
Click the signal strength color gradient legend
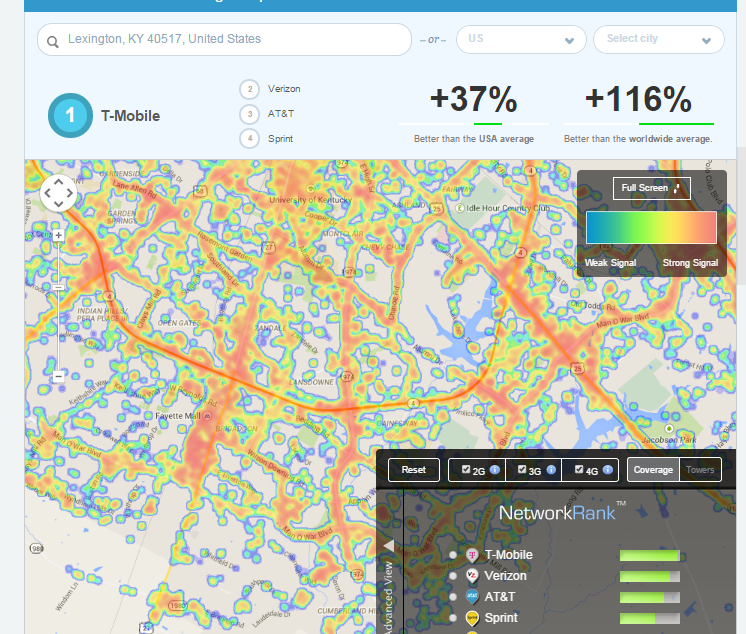pos(651,228)
